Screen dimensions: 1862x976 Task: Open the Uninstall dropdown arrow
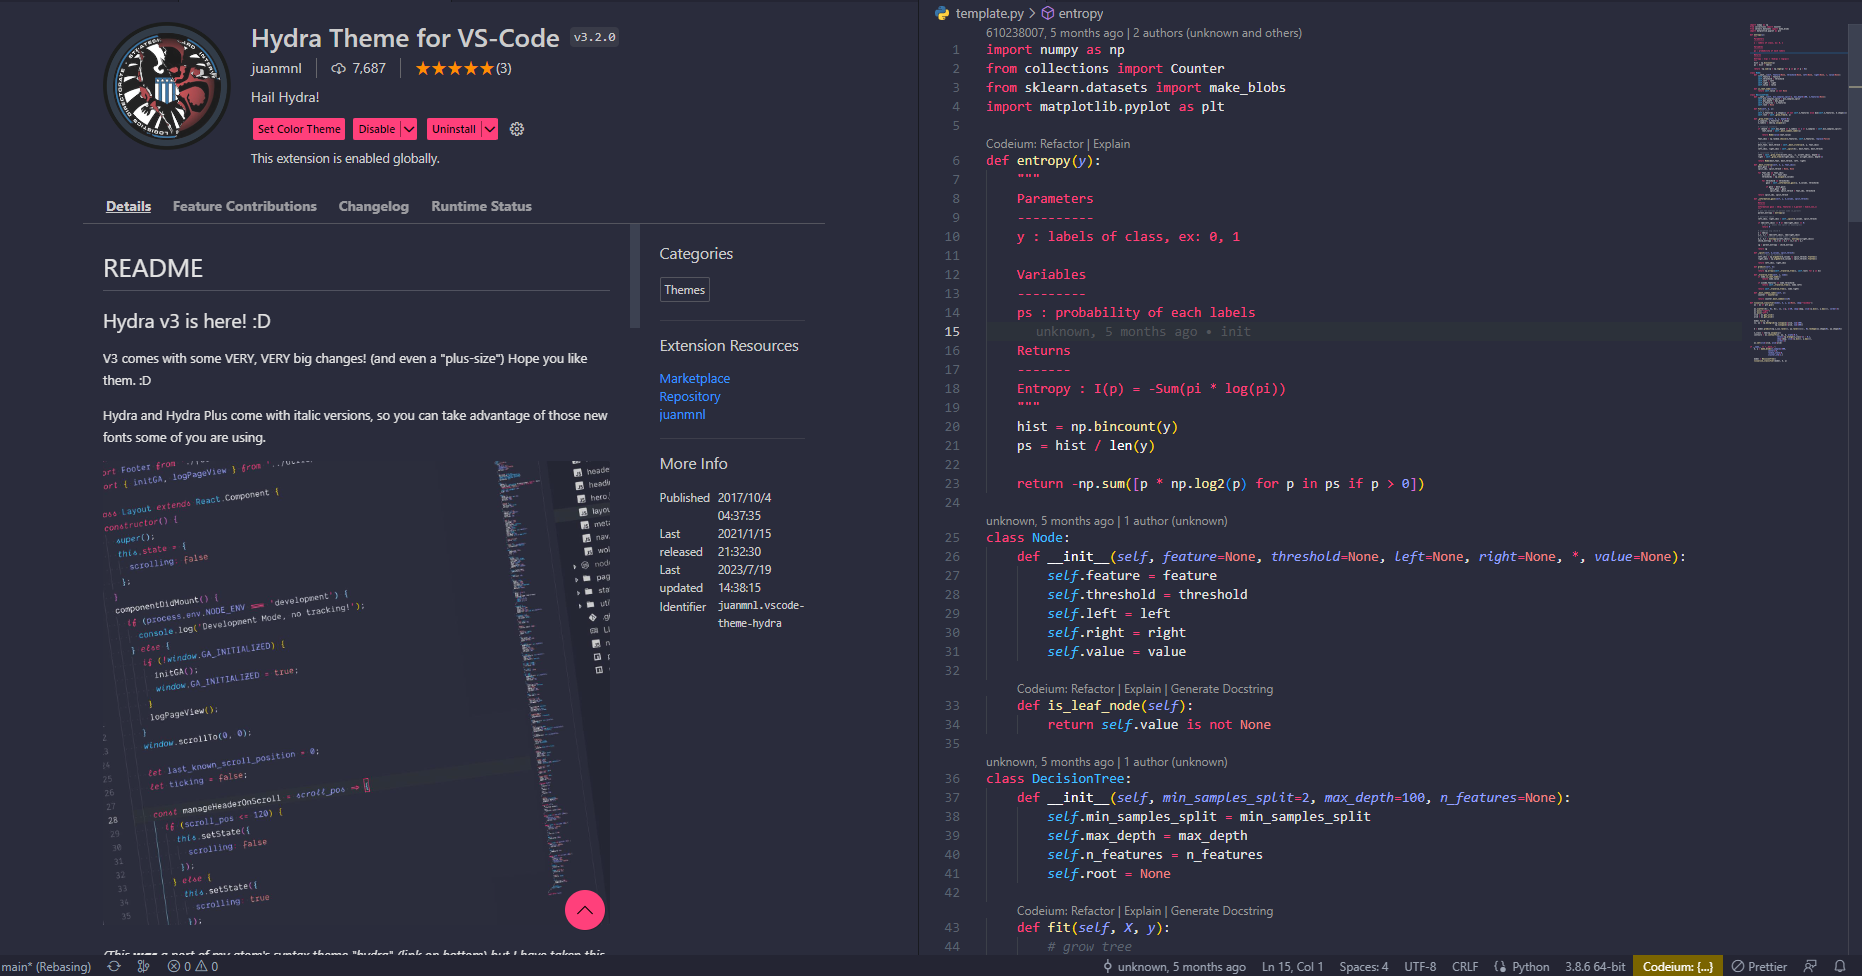coord(490,129)
